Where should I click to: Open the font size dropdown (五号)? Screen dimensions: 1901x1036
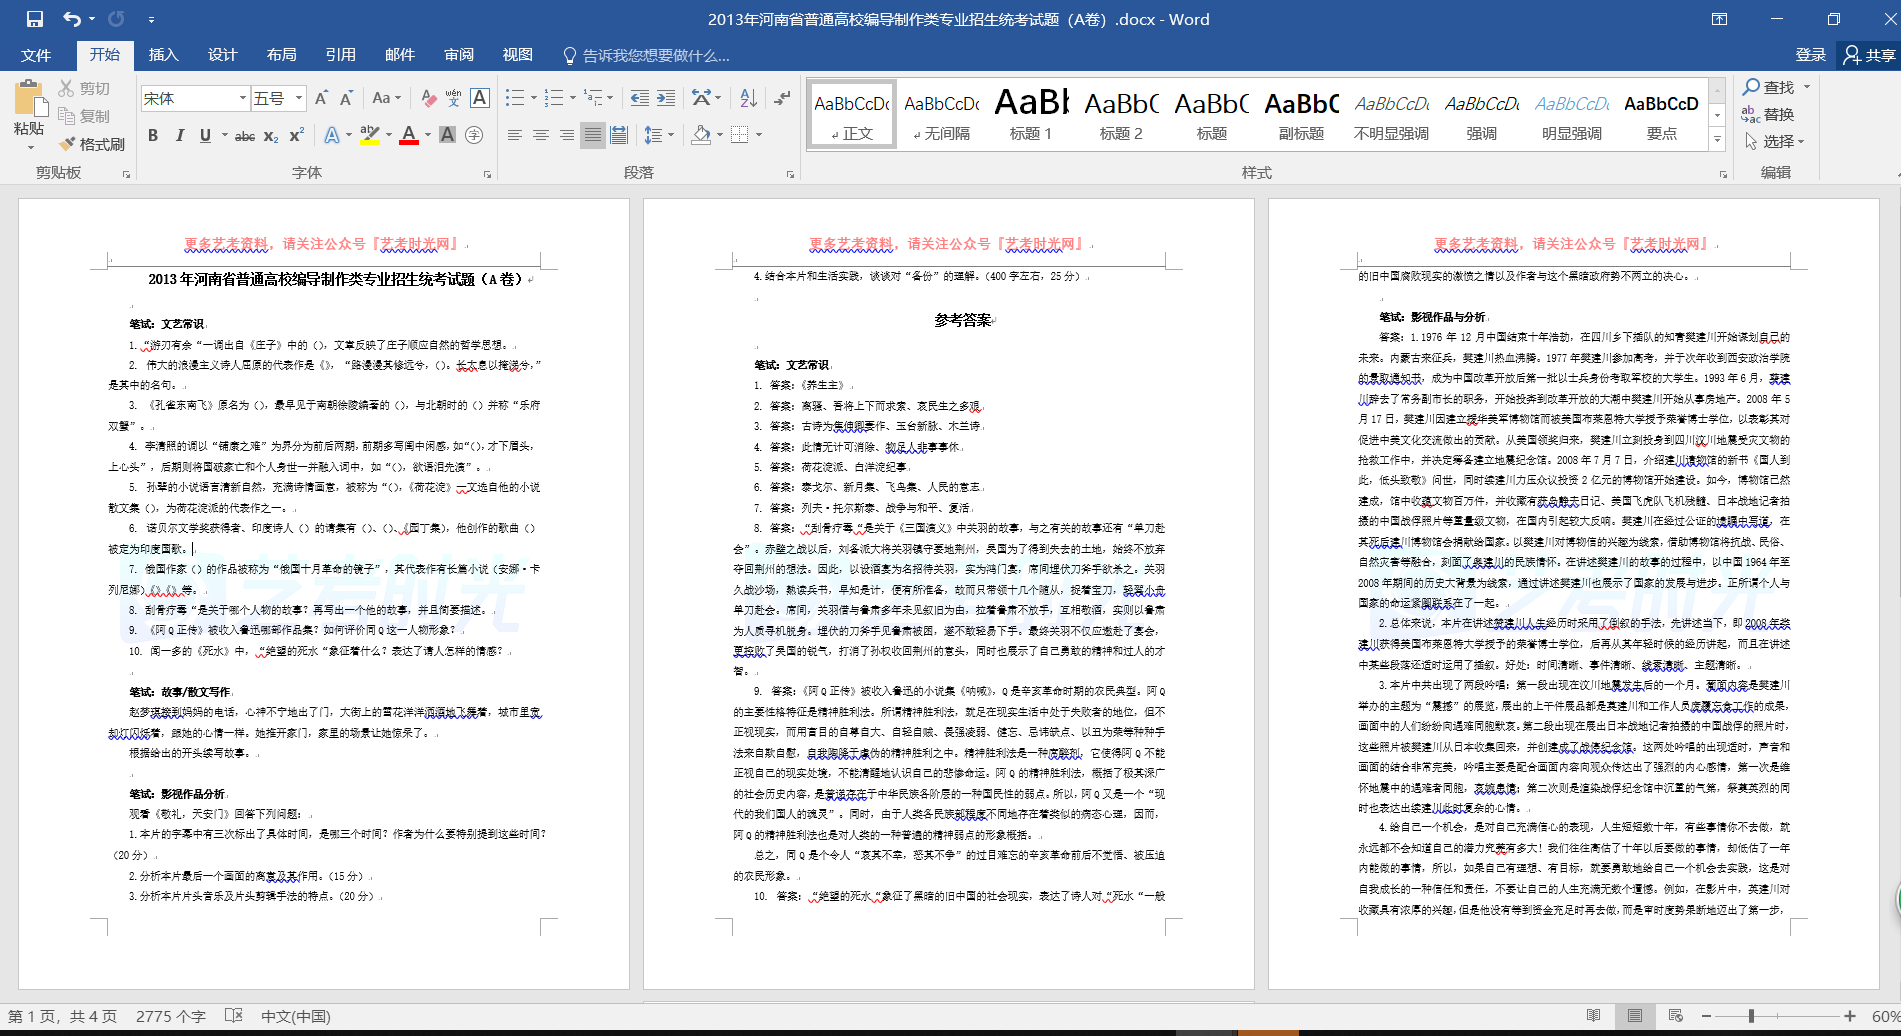point(299,98)
